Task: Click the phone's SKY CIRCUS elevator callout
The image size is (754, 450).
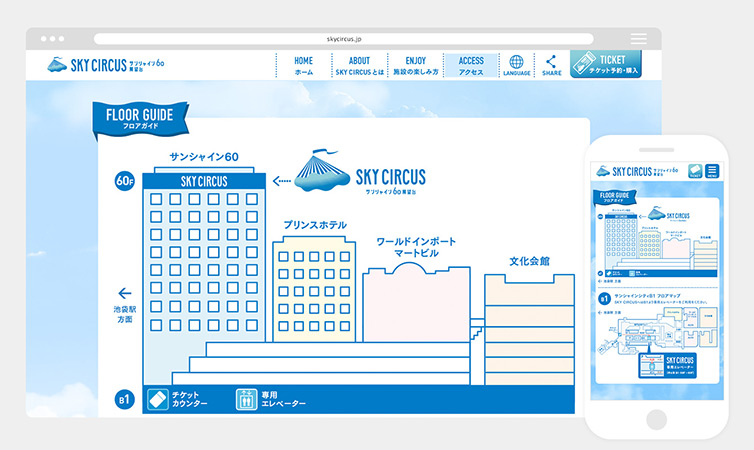Action: point(667,366)
